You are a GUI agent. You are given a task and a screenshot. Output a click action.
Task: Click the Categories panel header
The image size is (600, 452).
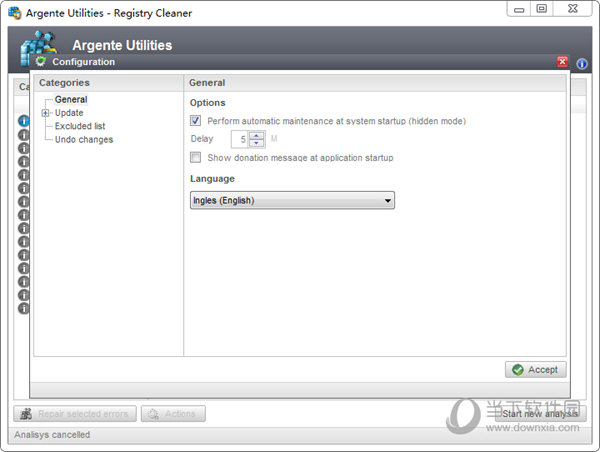tap(108, 83)
